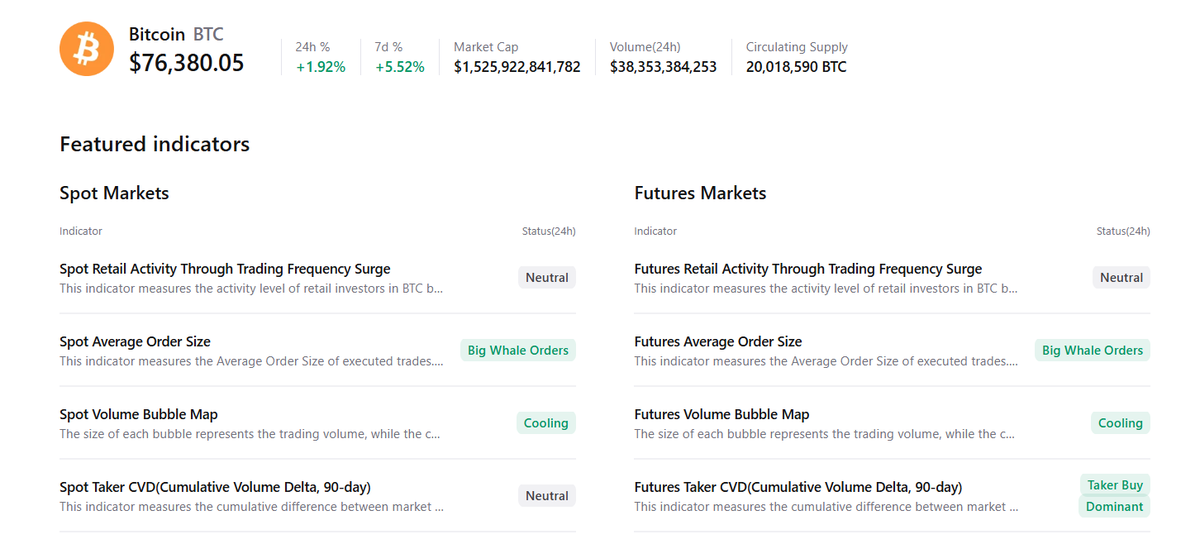
Task: Open the Futures Volume Bubble Map indicator
Action: 722,415
